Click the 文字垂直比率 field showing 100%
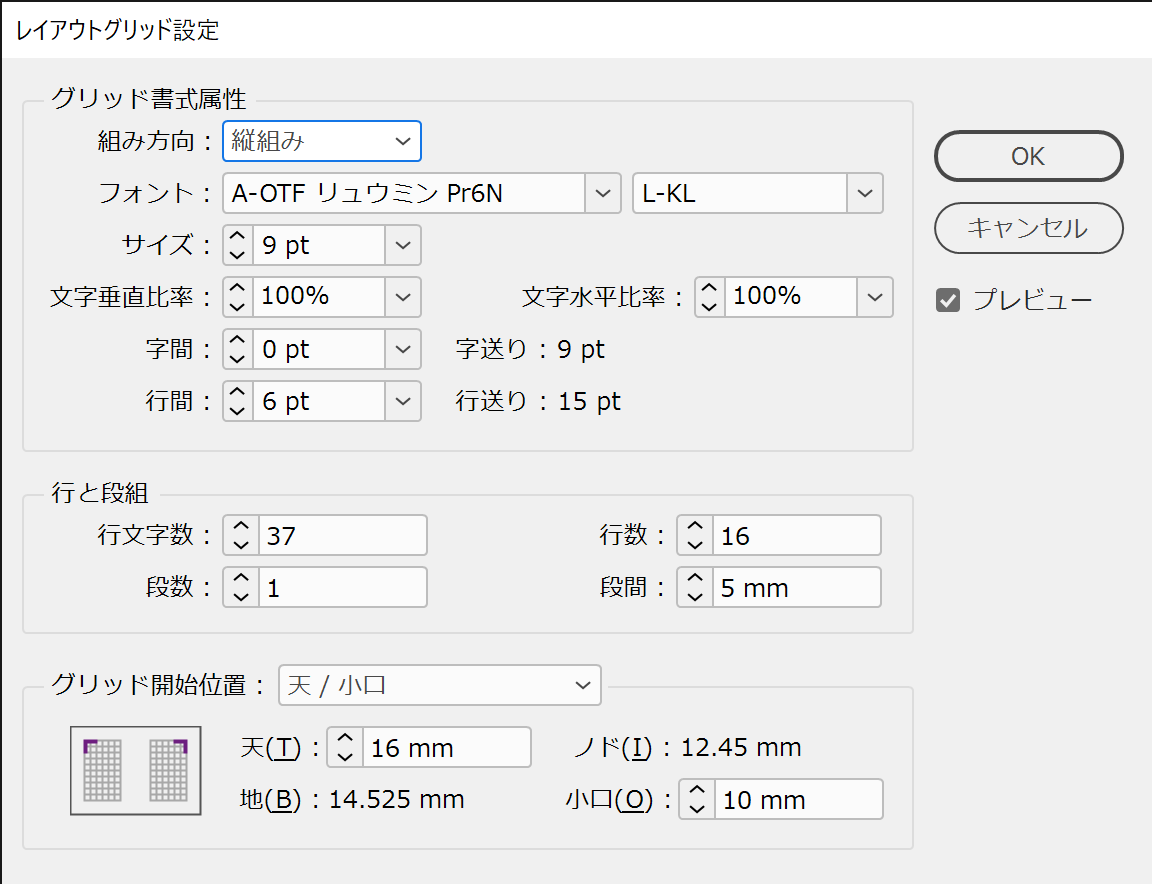The image size is (1152, 884). [319, 297]
